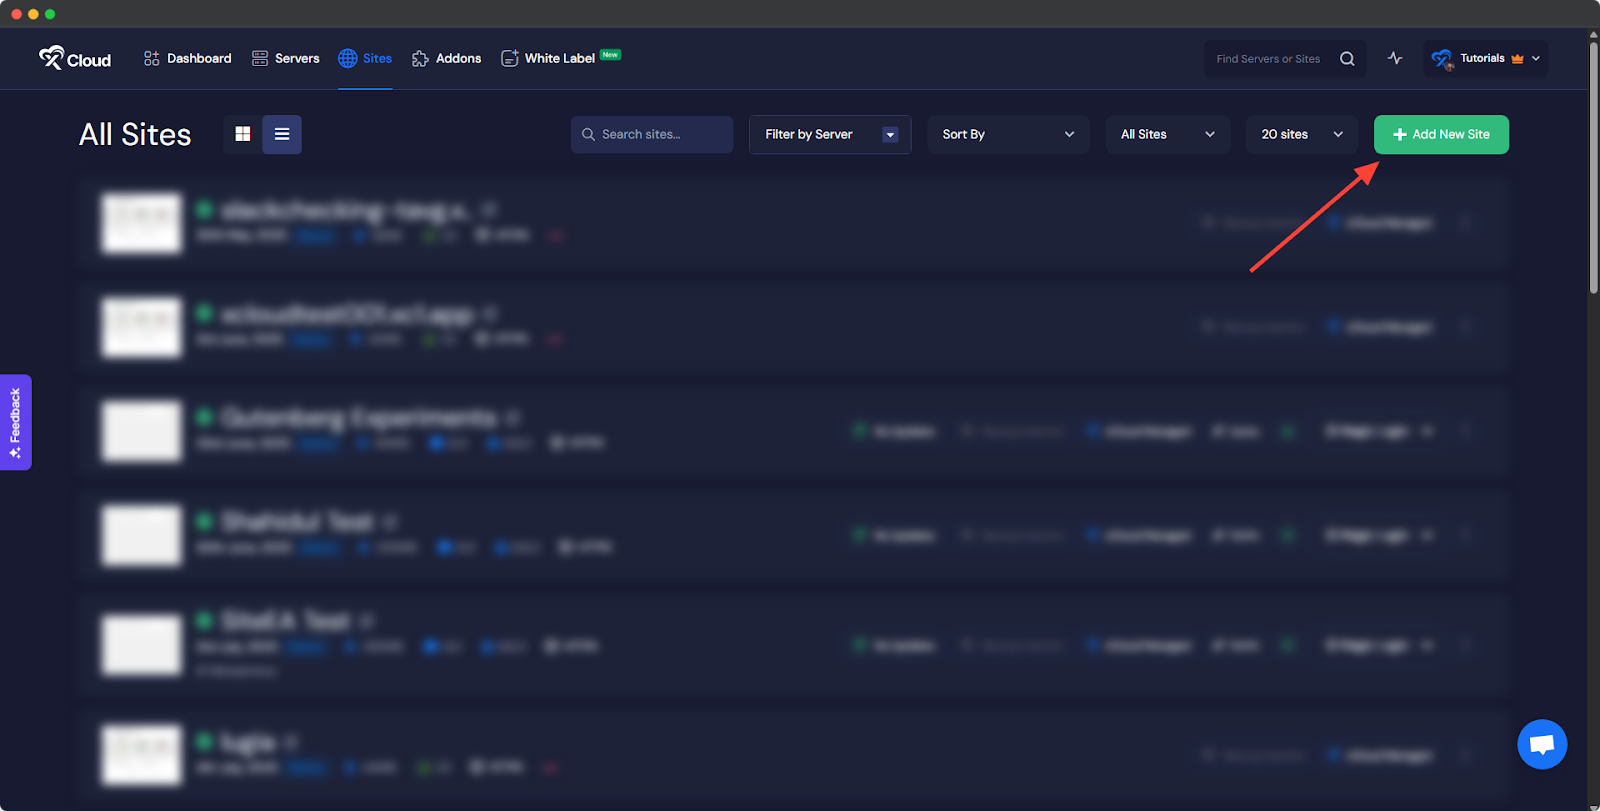Viewport: 1600px width, 811px height.
Task: Click the Find Servers or Sites field
Action: 1268,59
